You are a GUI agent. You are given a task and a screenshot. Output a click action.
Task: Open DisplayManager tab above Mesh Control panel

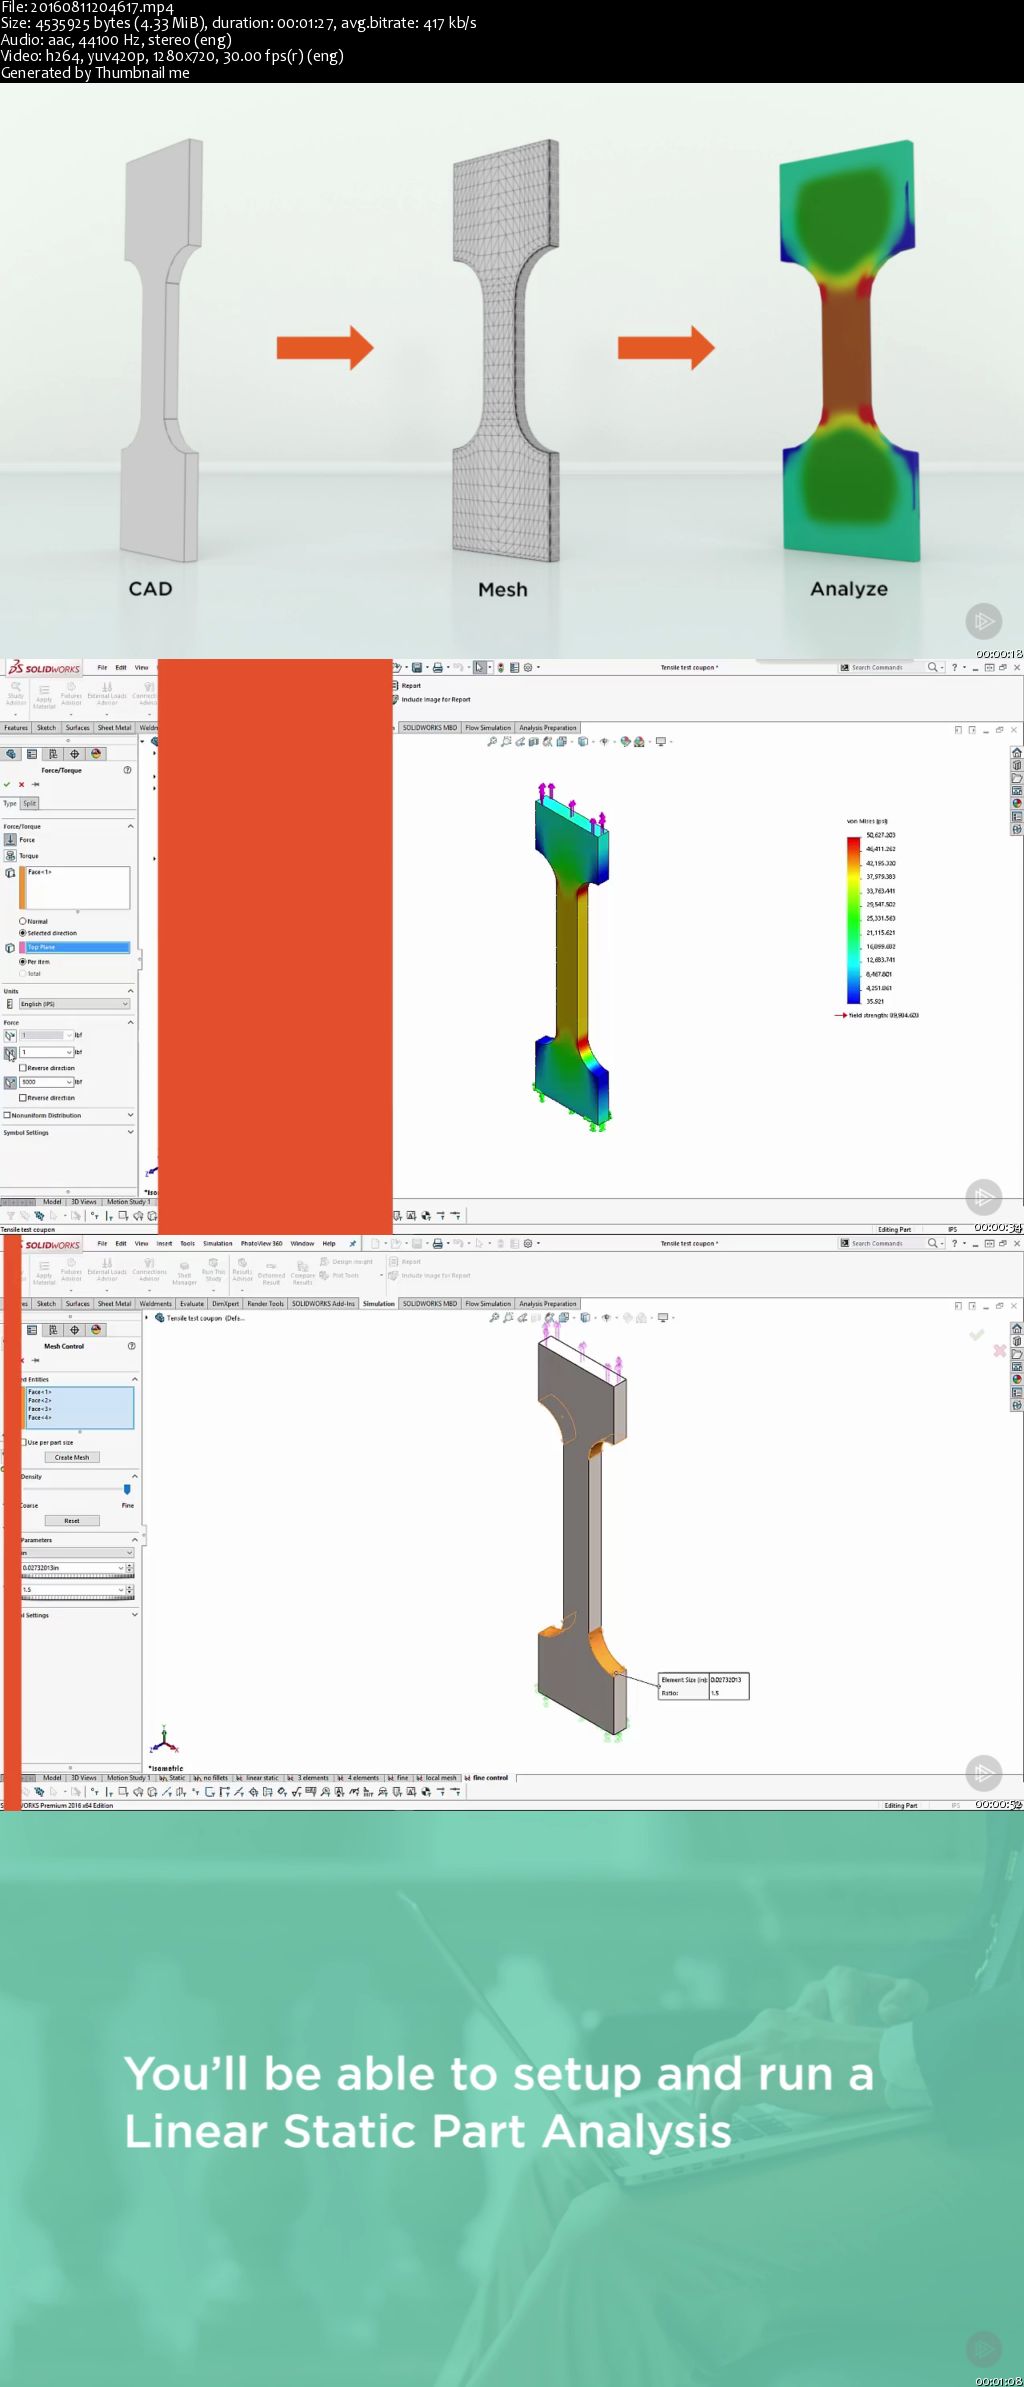click(x=96, y=1330)
